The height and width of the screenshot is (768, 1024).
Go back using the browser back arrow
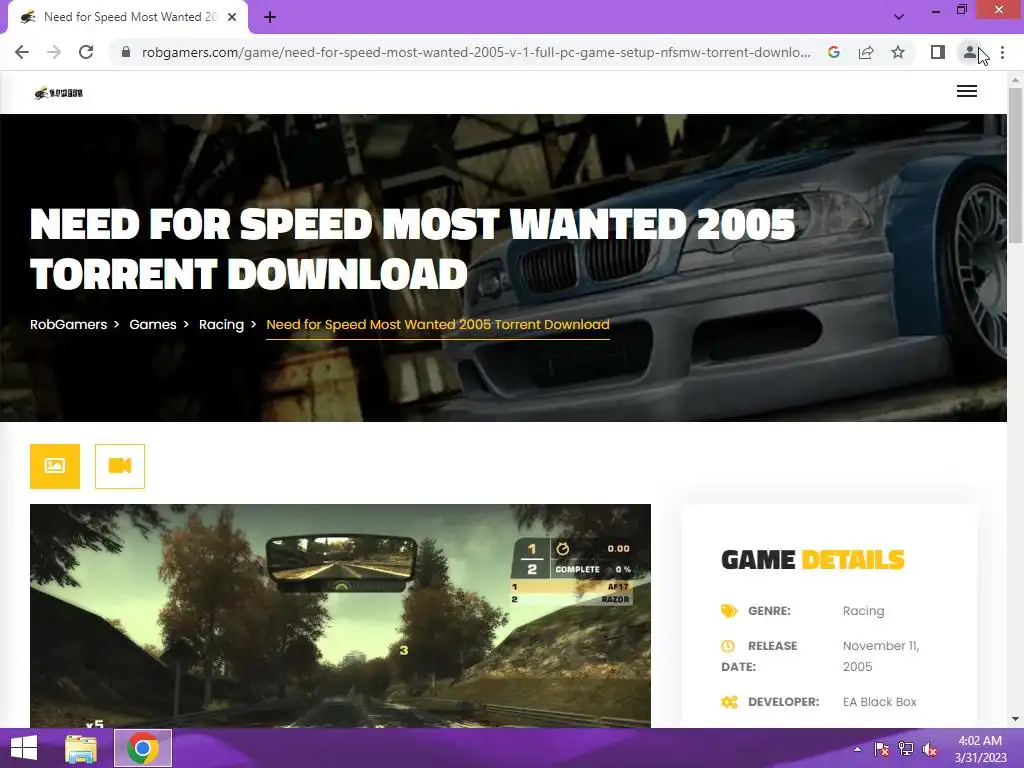pos(22,52)
